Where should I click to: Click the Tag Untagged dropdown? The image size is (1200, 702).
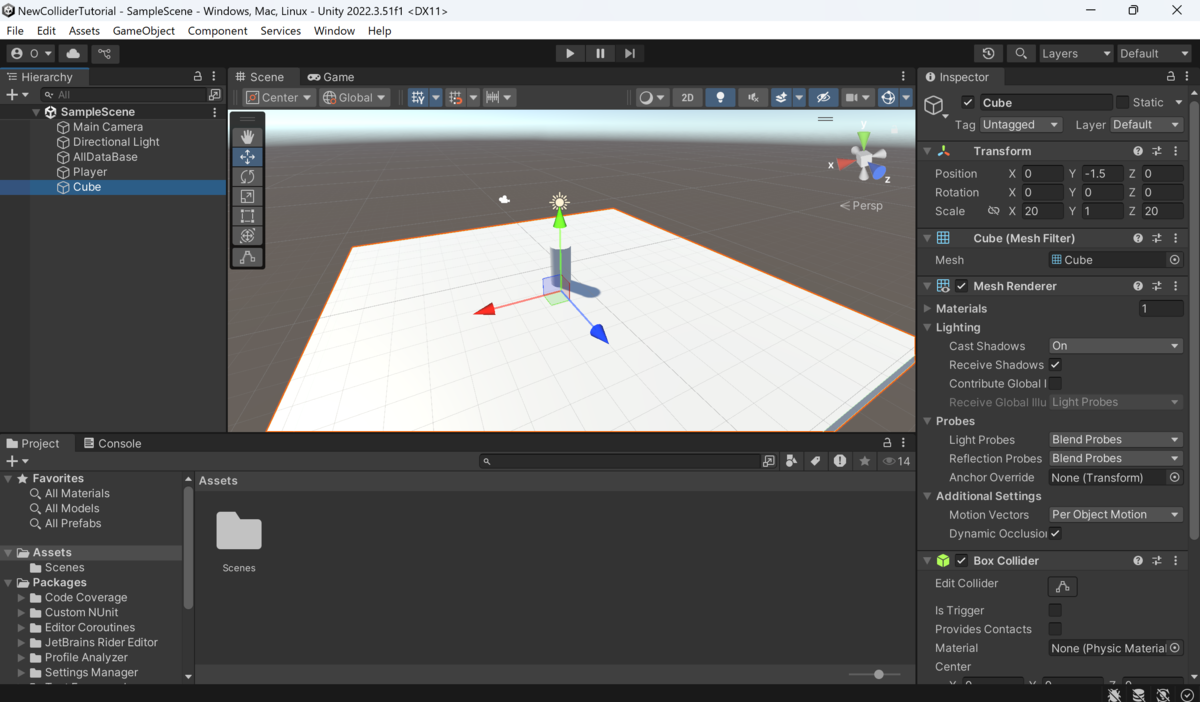pos(1020,125)
